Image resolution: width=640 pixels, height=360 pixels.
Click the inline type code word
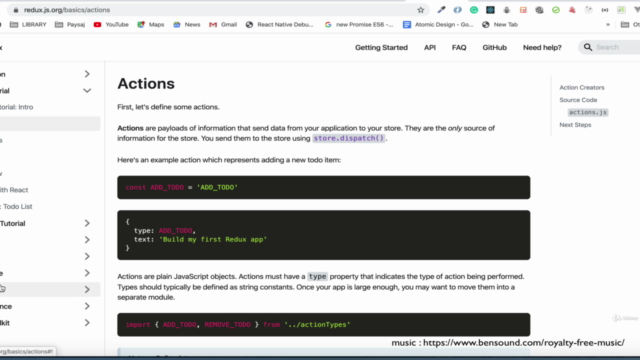317,277
